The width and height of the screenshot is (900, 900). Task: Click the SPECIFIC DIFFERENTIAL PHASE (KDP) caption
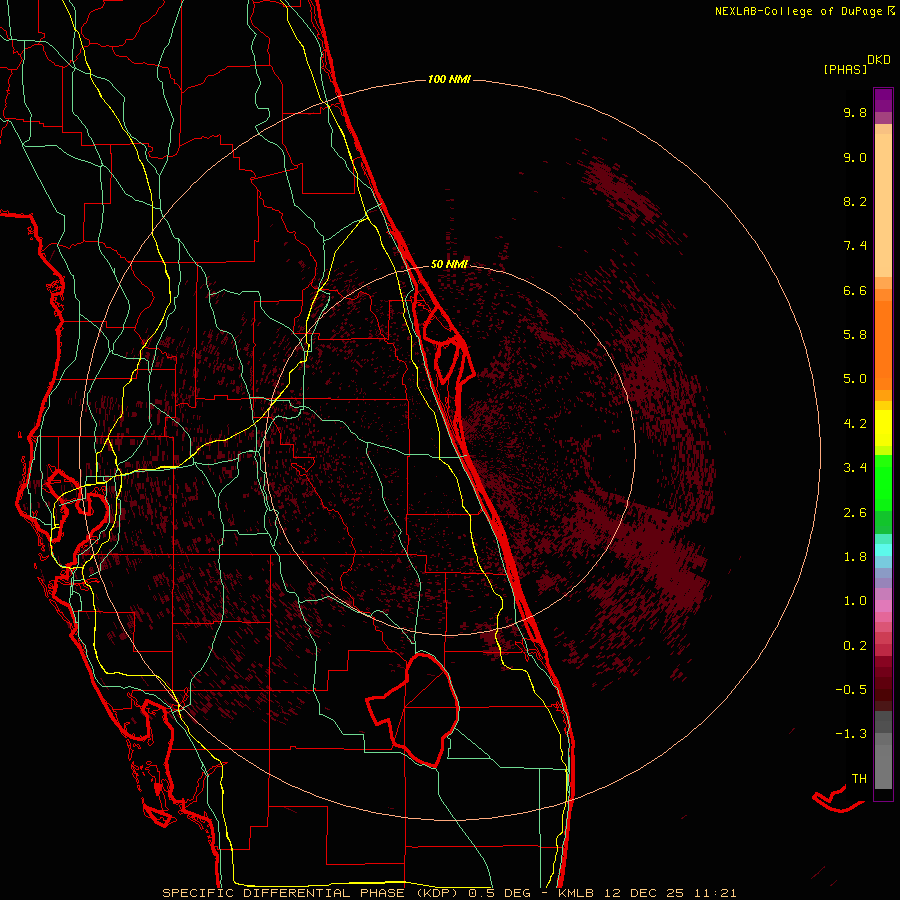point(312,893)
